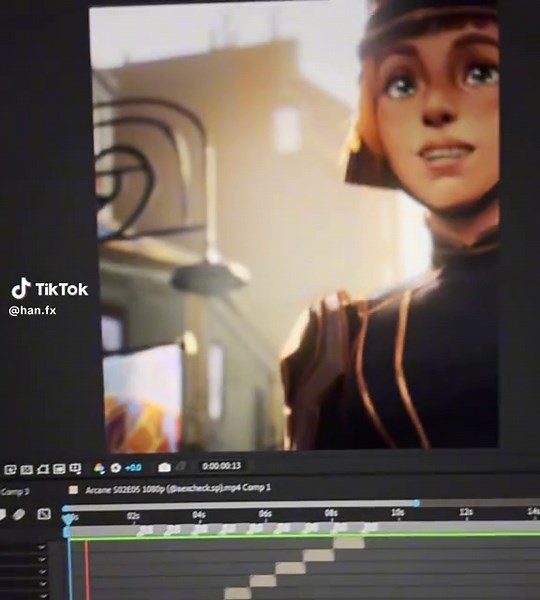
Task: Click the 10s mark on time ruler
Action: coord(398,513)
